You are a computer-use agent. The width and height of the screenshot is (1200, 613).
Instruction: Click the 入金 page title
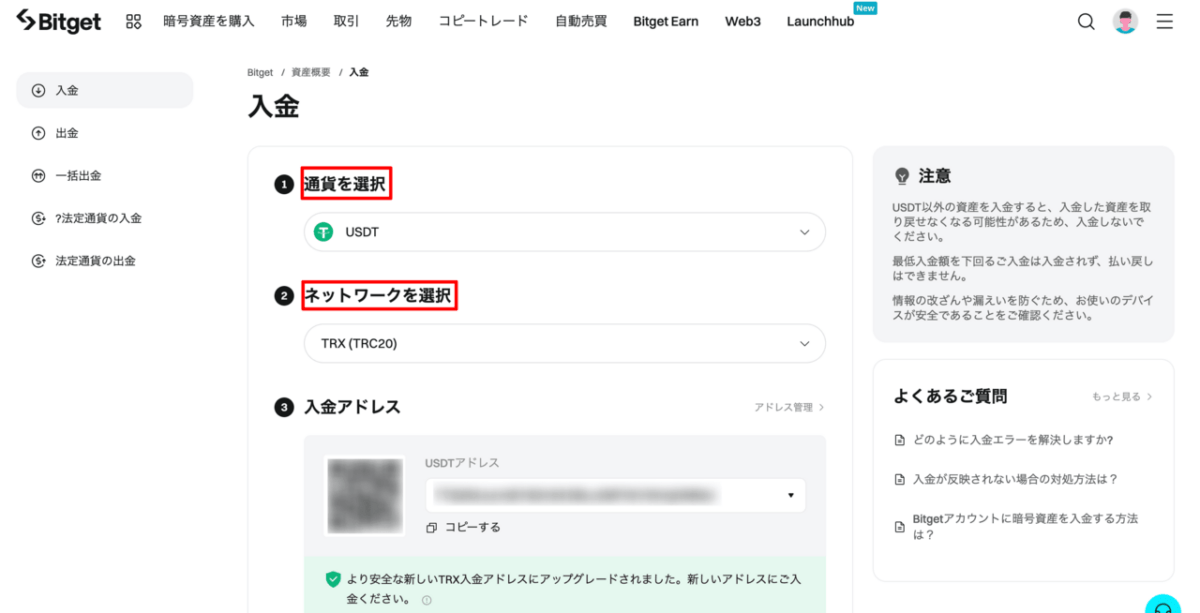click(274, 107)
